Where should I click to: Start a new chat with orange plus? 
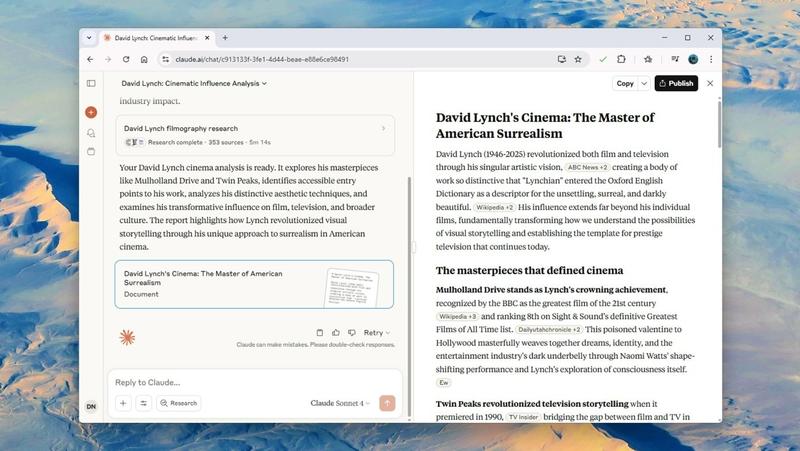pyautogui.click(x=91, y=112)
